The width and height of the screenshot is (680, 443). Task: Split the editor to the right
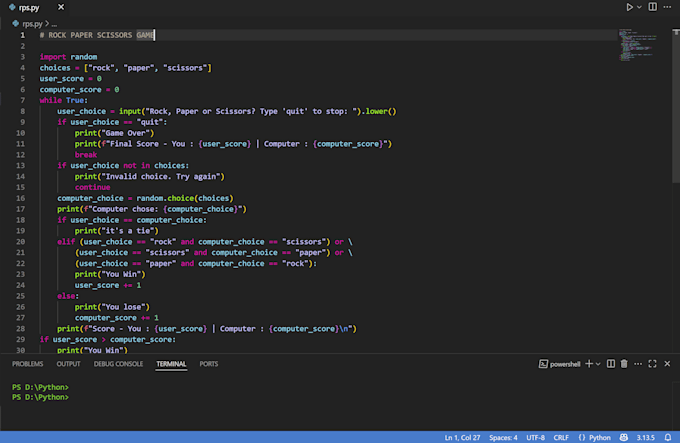click(652, 7)
